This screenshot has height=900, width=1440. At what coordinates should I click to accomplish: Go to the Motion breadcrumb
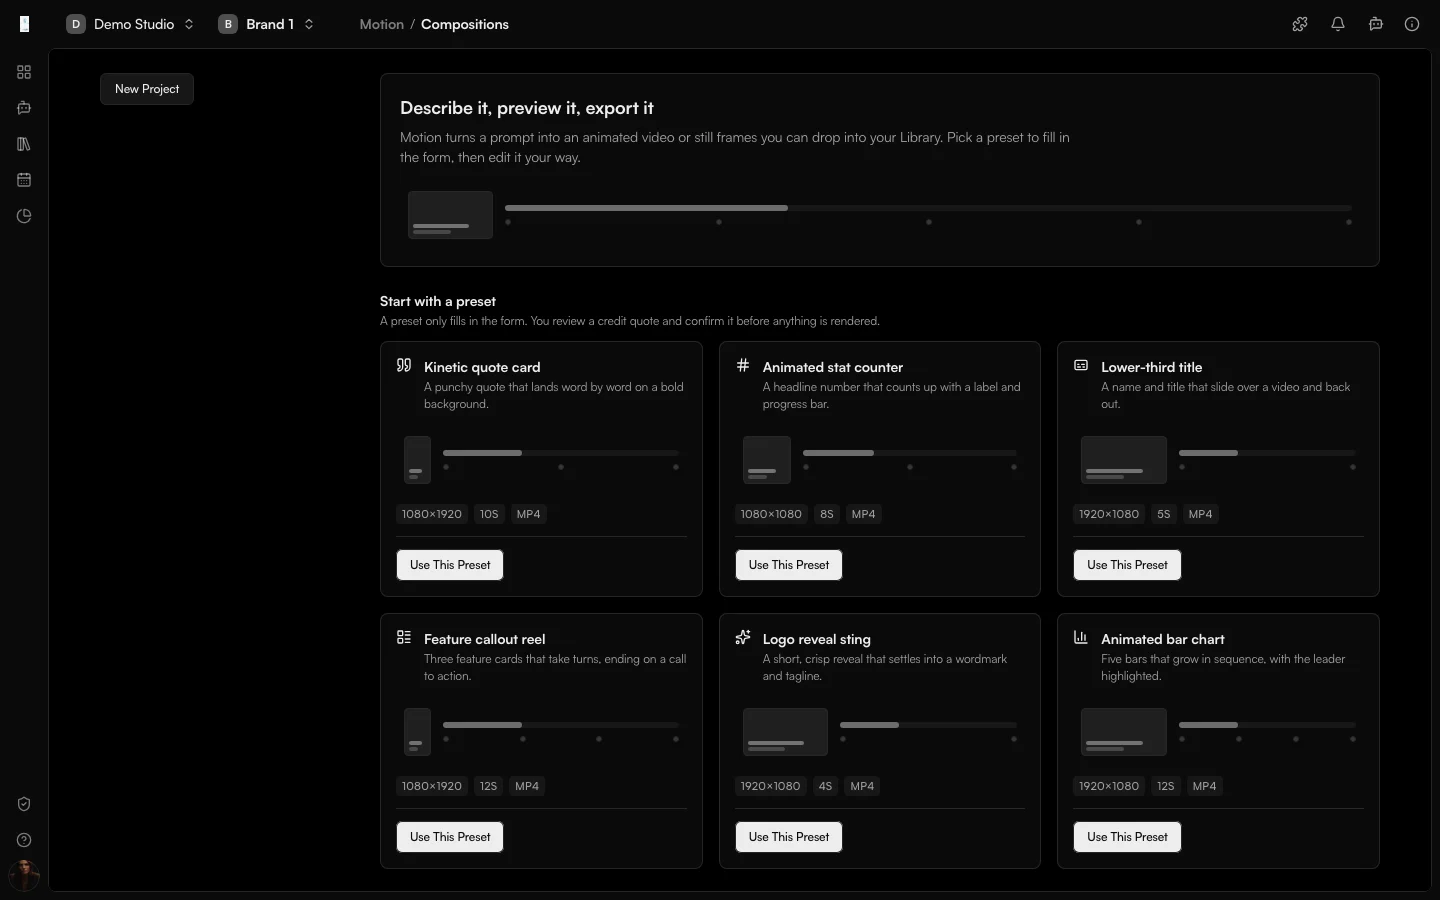point(382,24)
